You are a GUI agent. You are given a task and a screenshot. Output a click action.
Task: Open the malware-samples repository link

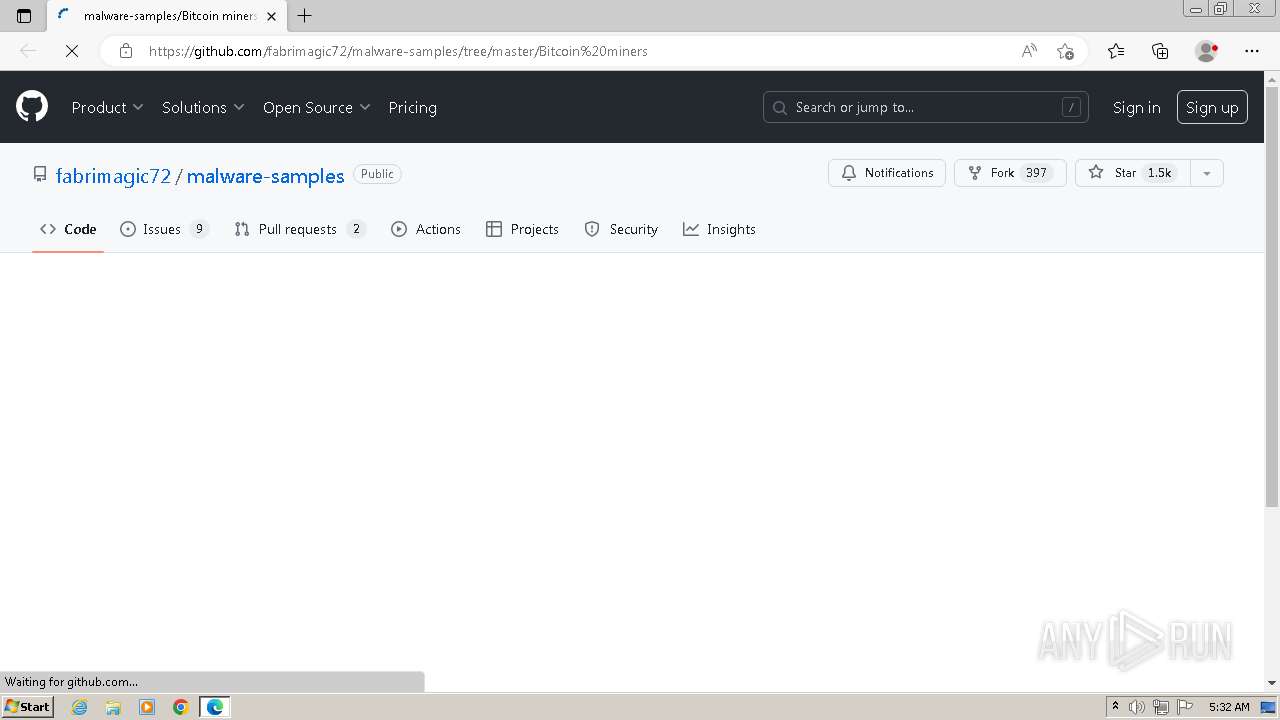pyautogui.click(x=265, y=175)
